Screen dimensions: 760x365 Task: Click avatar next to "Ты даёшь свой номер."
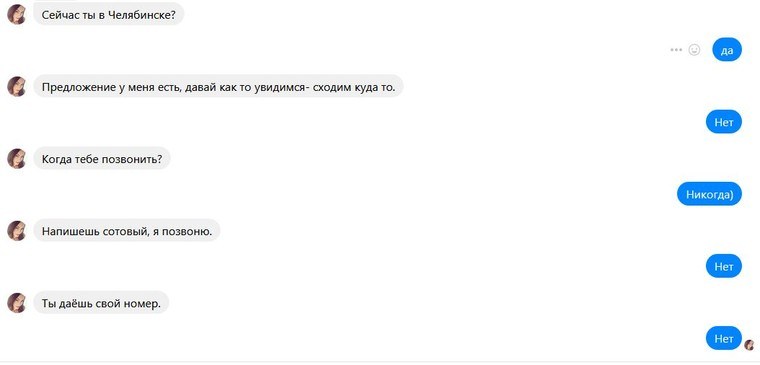[16, 302]
